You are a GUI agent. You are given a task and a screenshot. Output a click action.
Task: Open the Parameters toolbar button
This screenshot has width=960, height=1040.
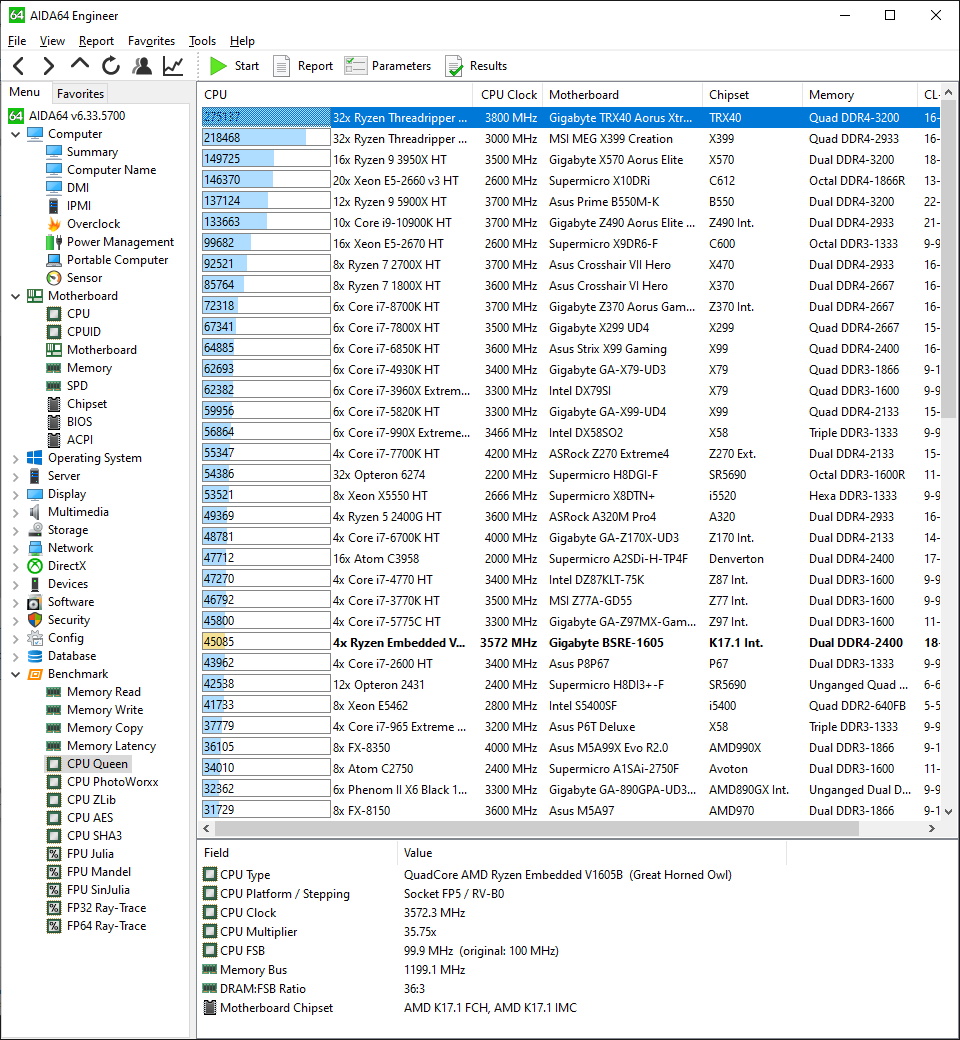388,66
